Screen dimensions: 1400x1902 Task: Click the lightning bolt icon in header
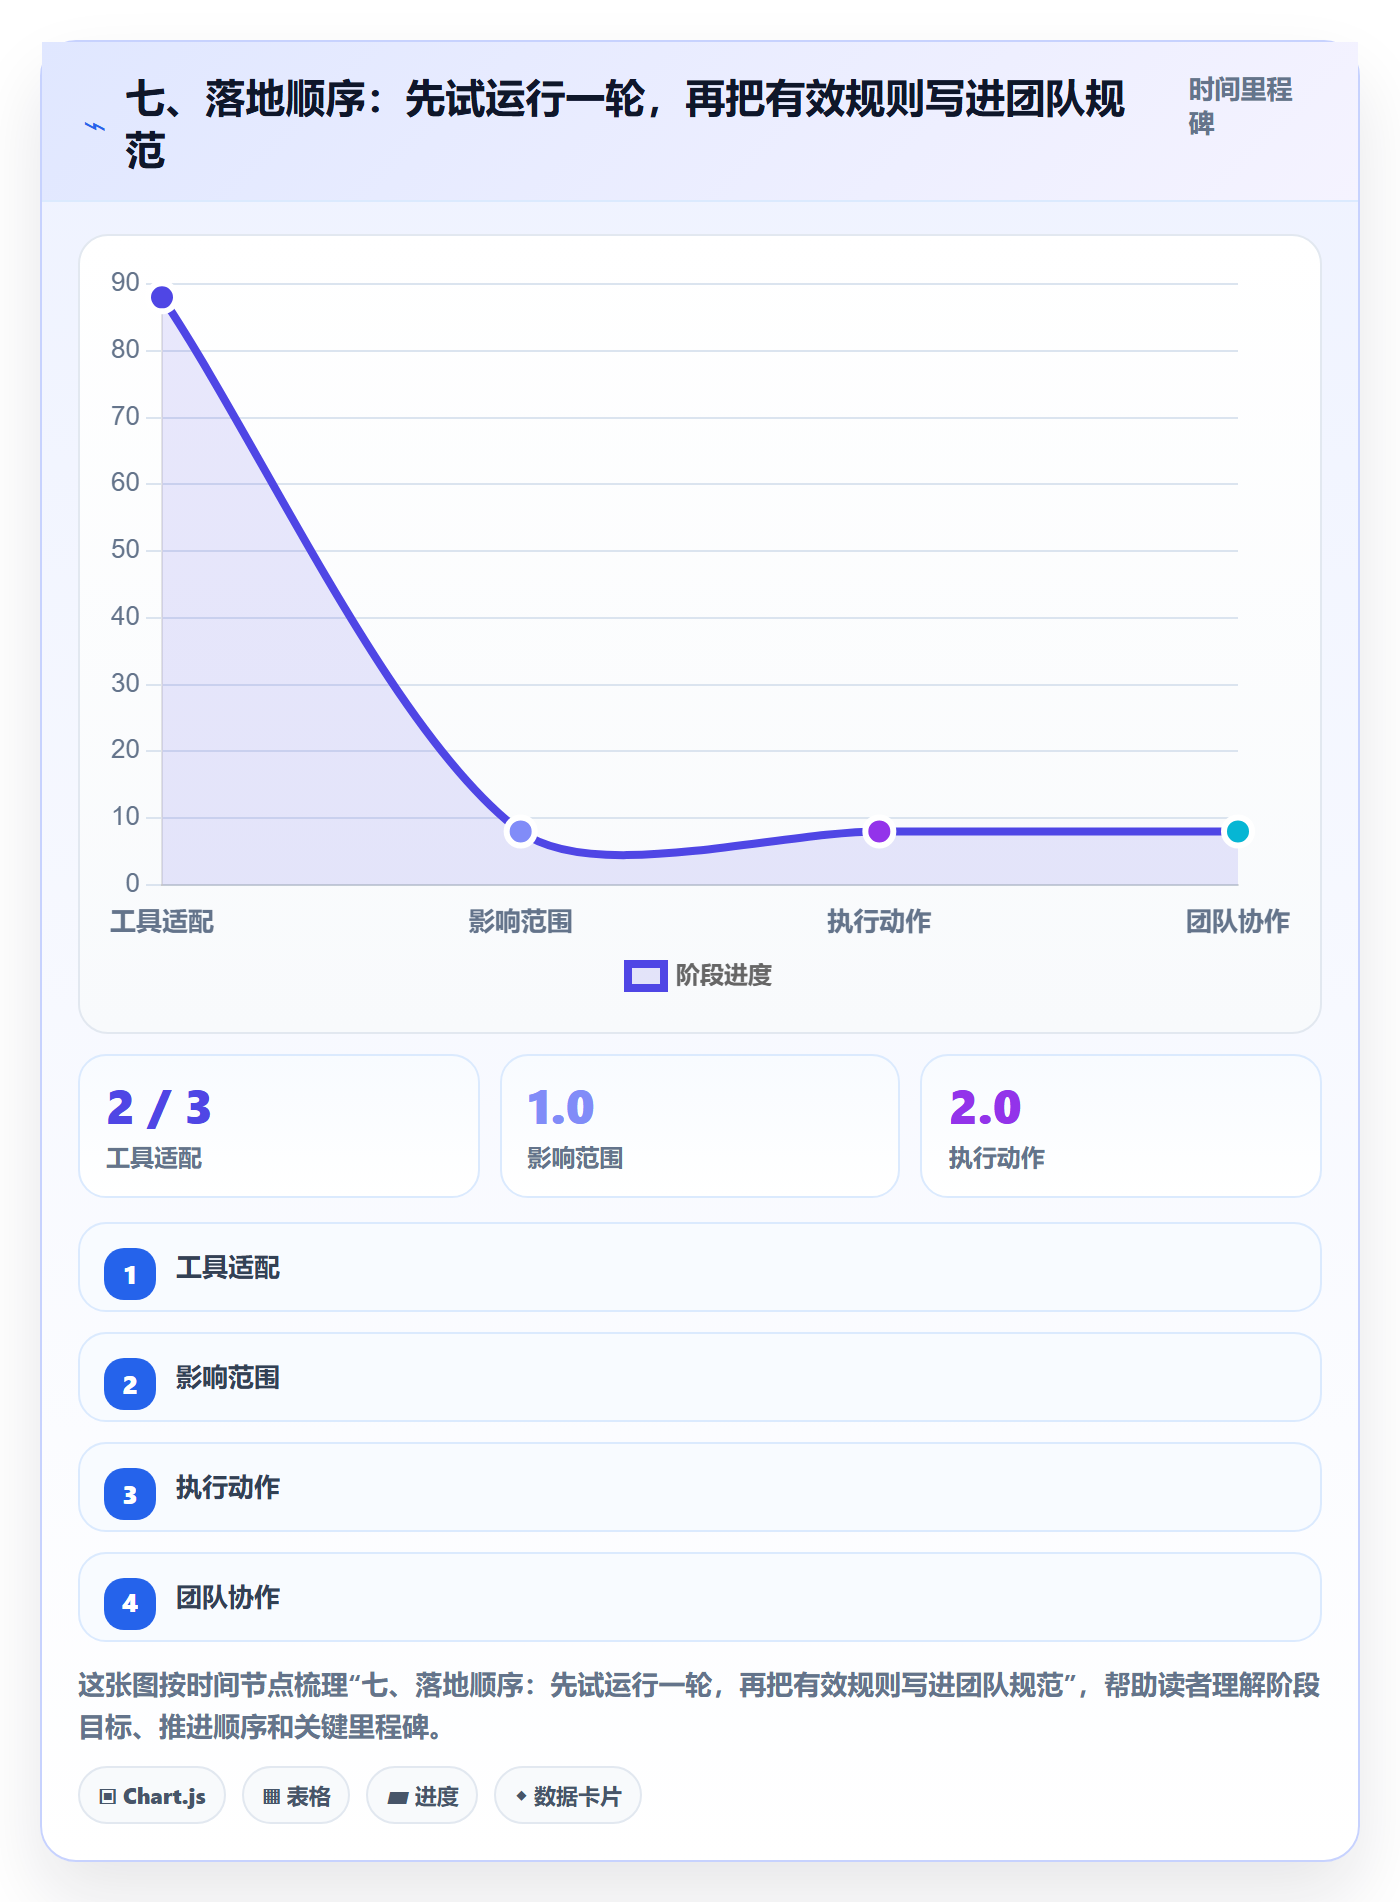click(95, 126)
